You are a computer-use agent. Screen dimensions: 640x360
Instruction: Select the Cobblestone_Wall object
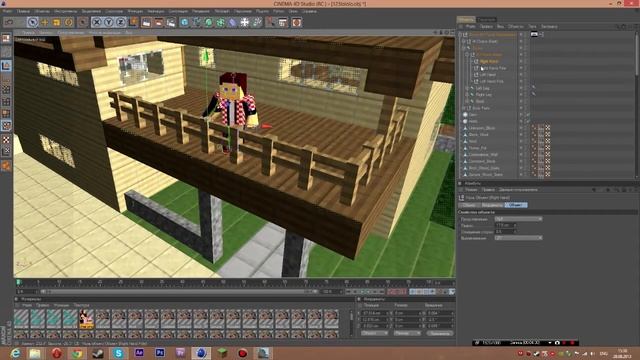click(x=483, y=155)
